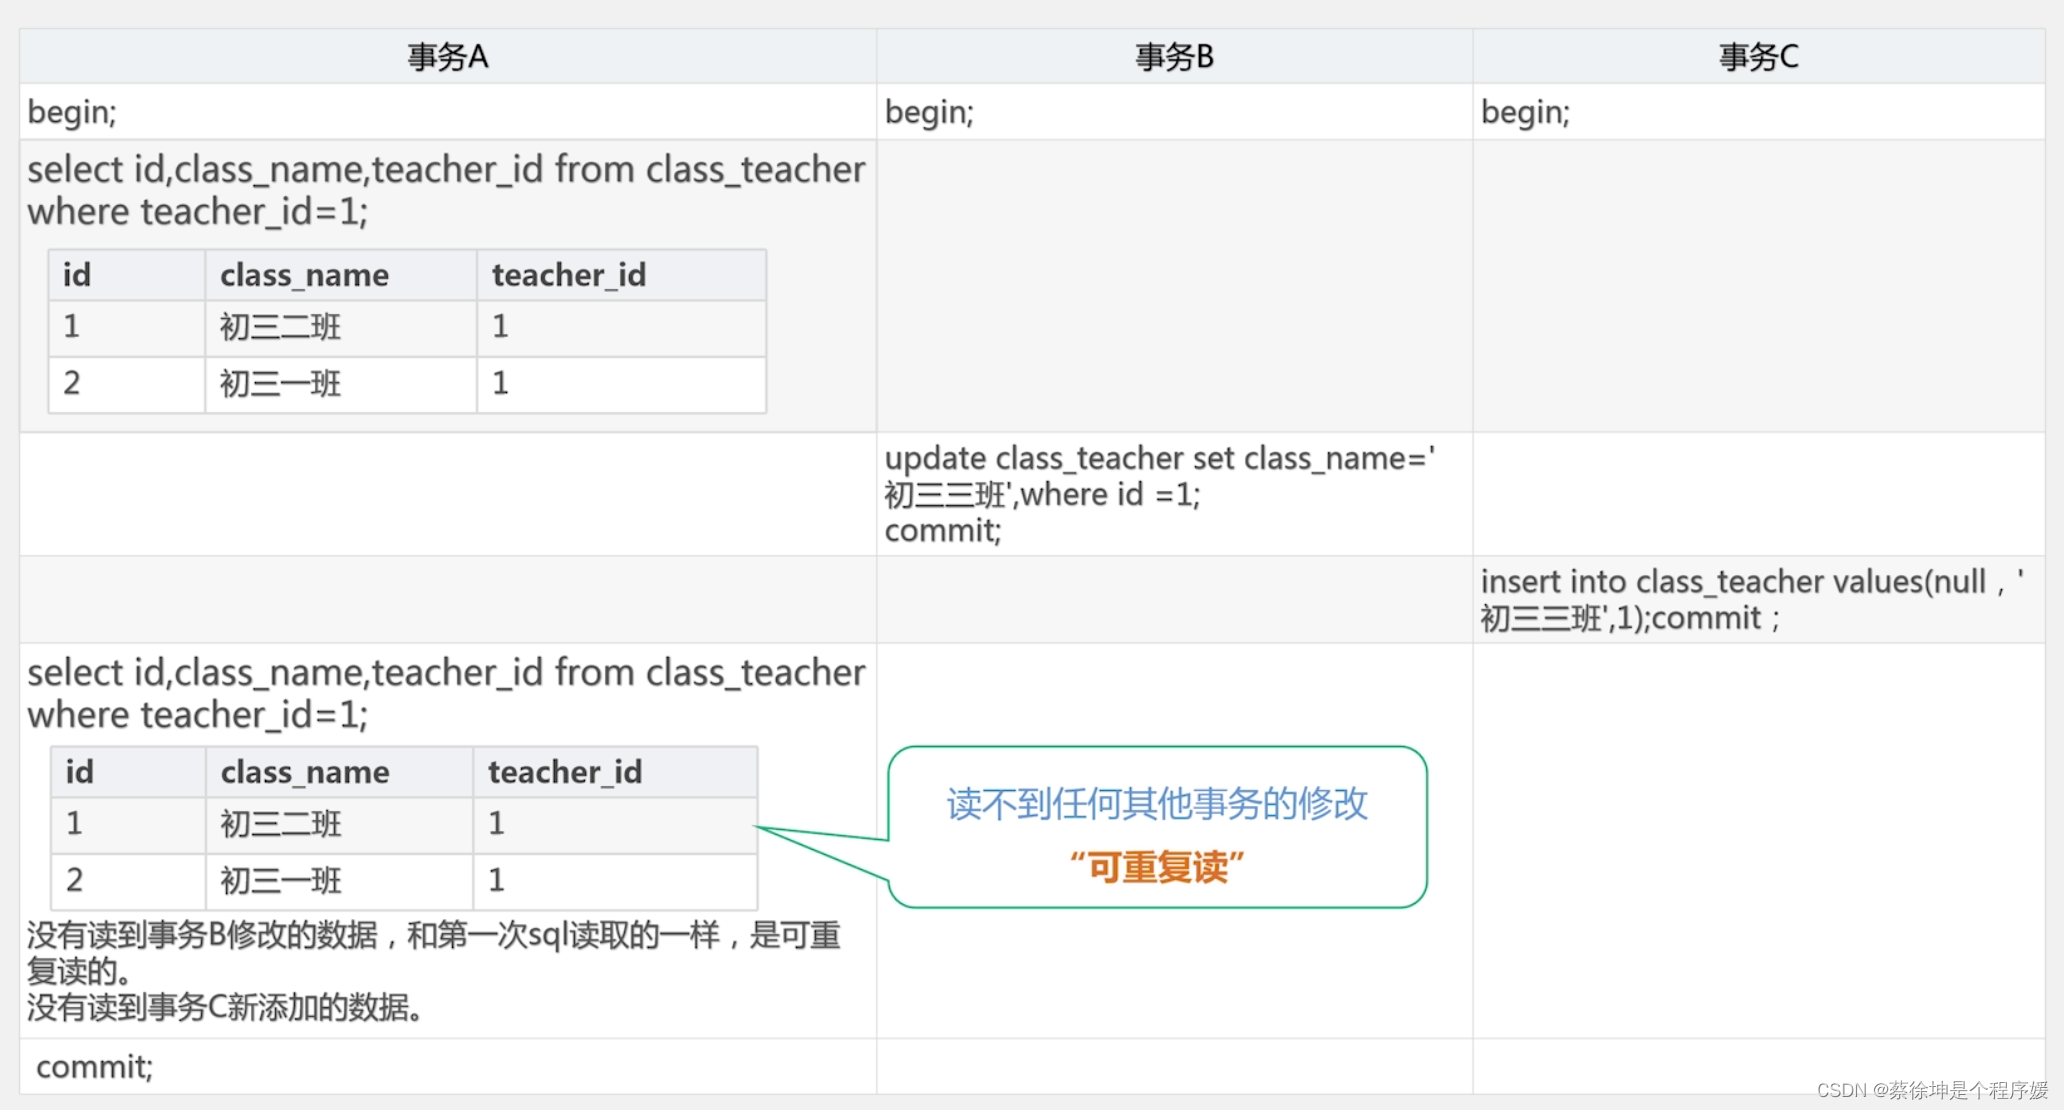Click the id column header in first result table
The height and width of the screenshot is (1110, 2064).
pos(76,274)
